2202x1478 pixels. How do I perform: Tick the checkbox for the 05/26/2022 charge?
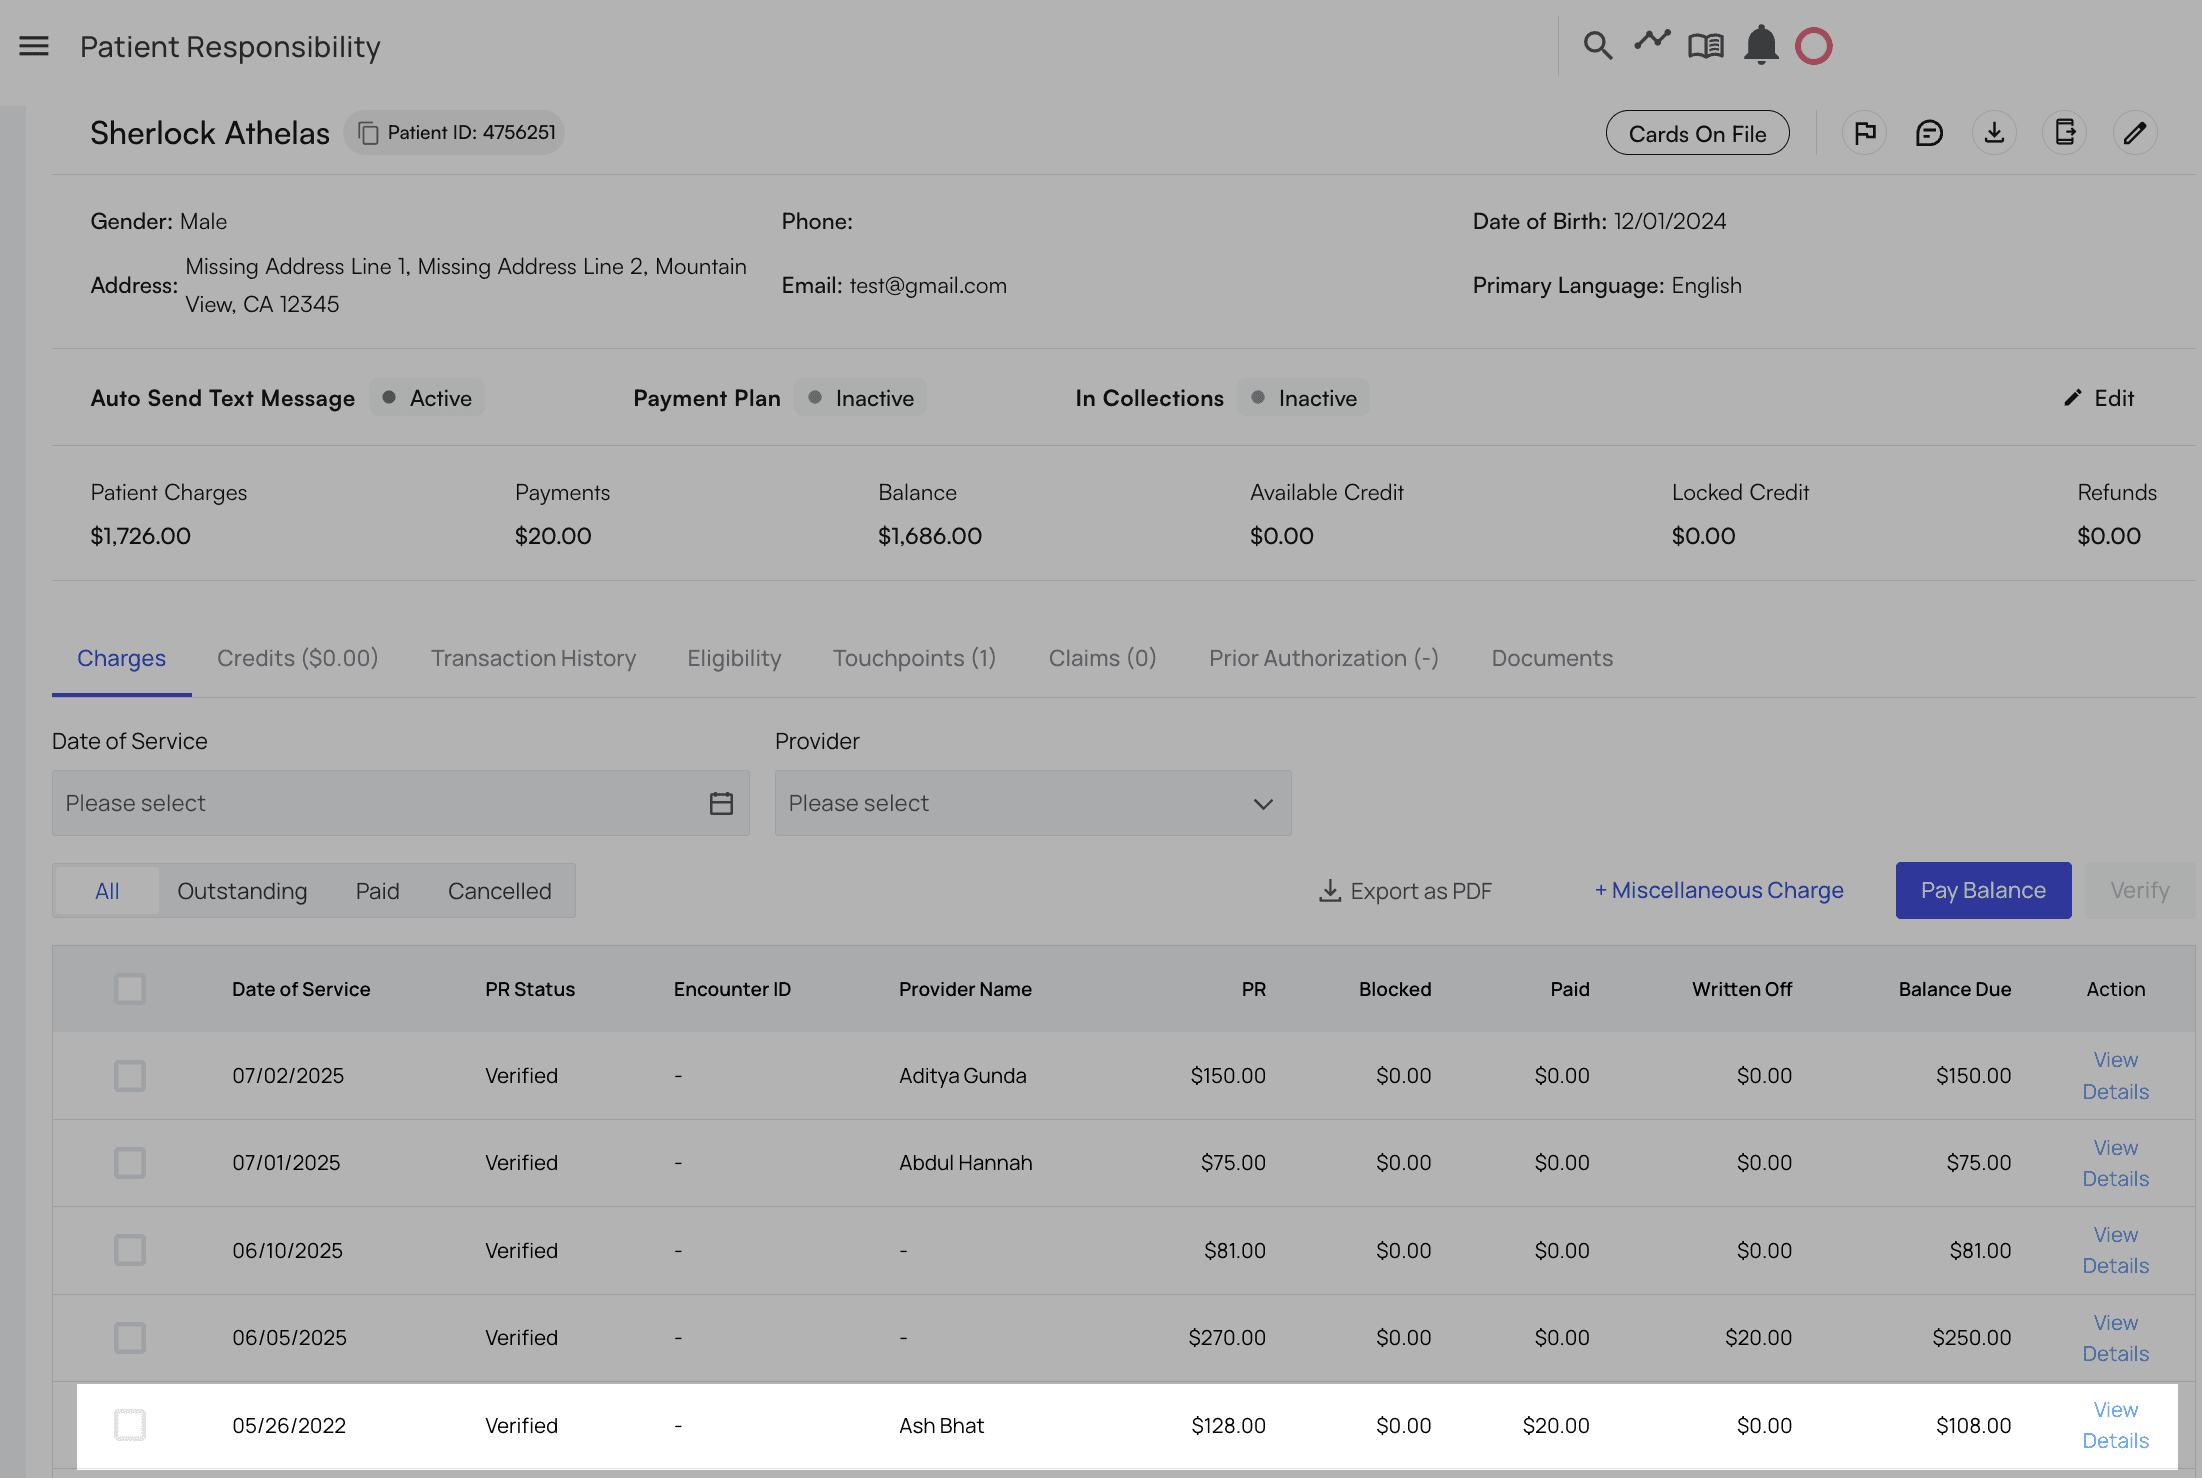130,1425
